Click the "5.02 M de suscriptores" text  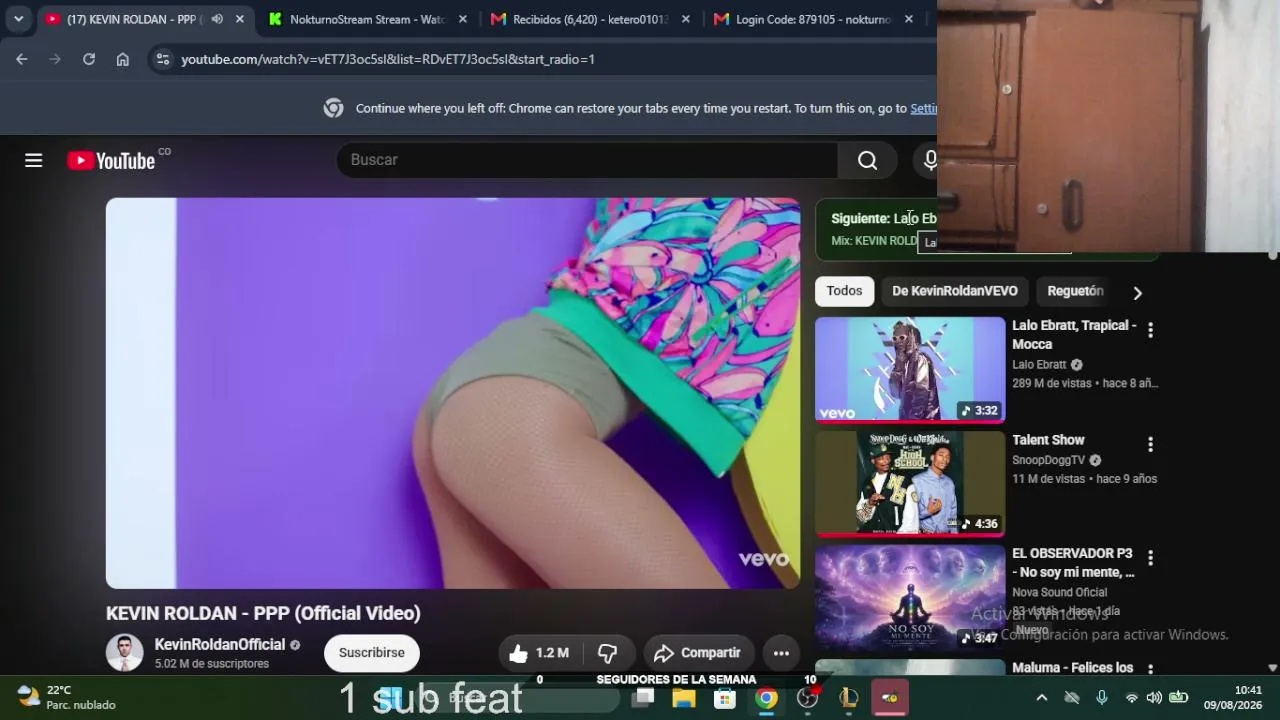[x=212, y=664]
